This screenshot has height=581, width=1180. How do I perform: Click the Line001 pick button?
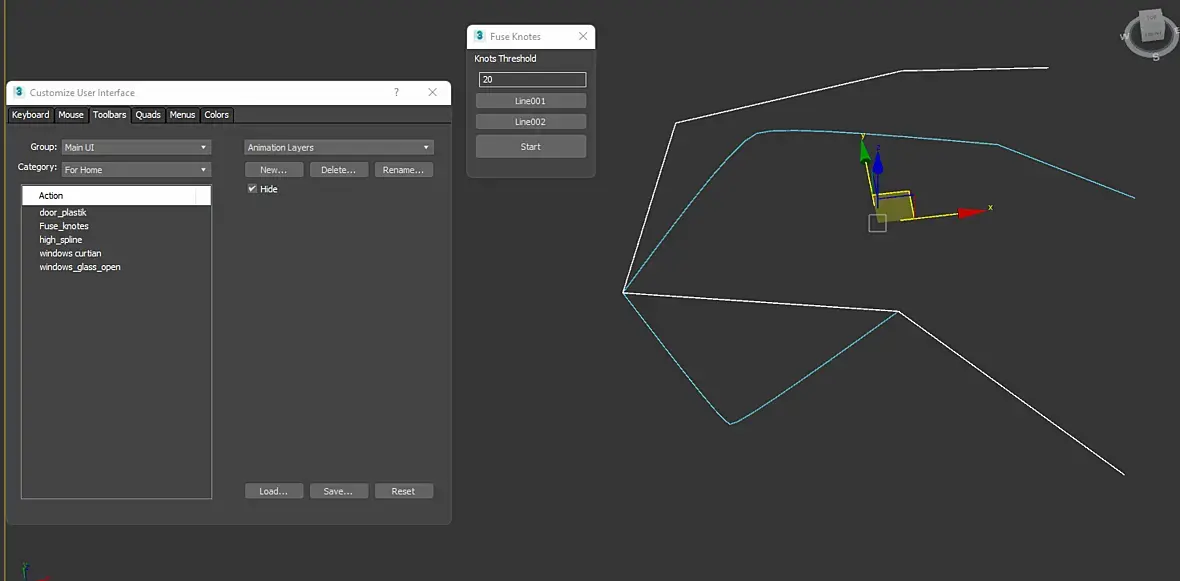(x=531, y=100)
